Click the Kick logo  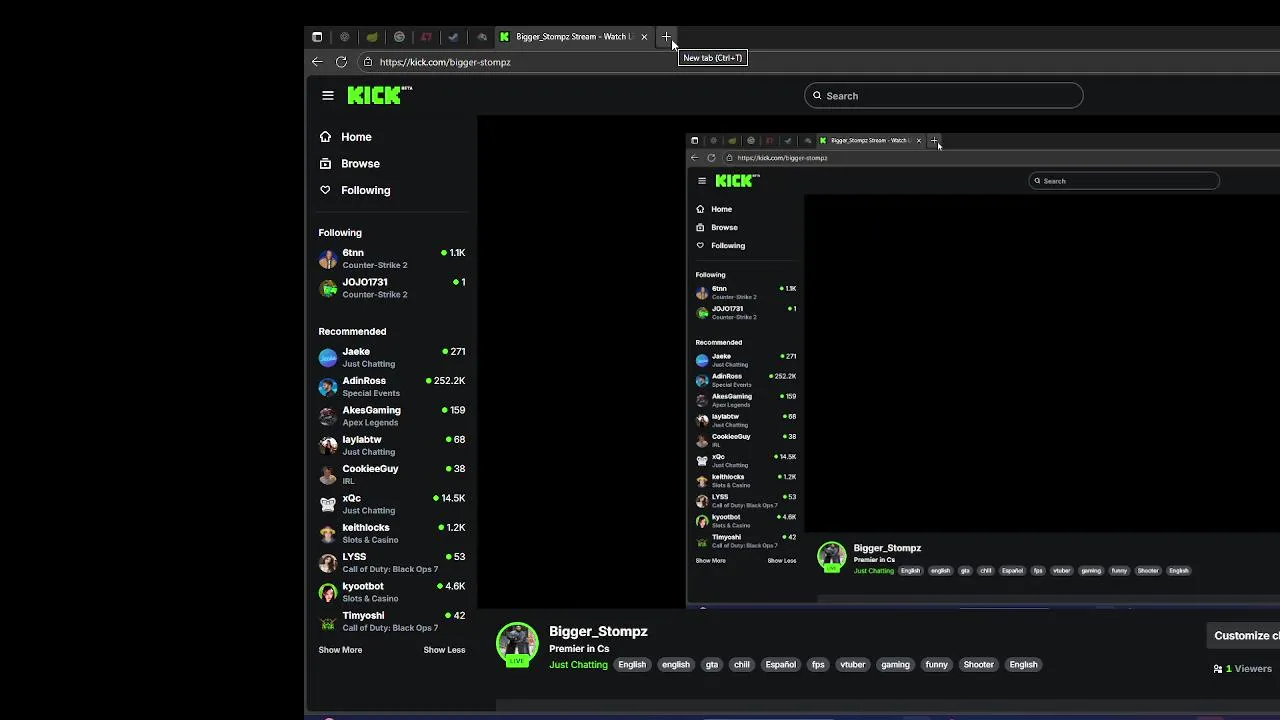[379, 95]
